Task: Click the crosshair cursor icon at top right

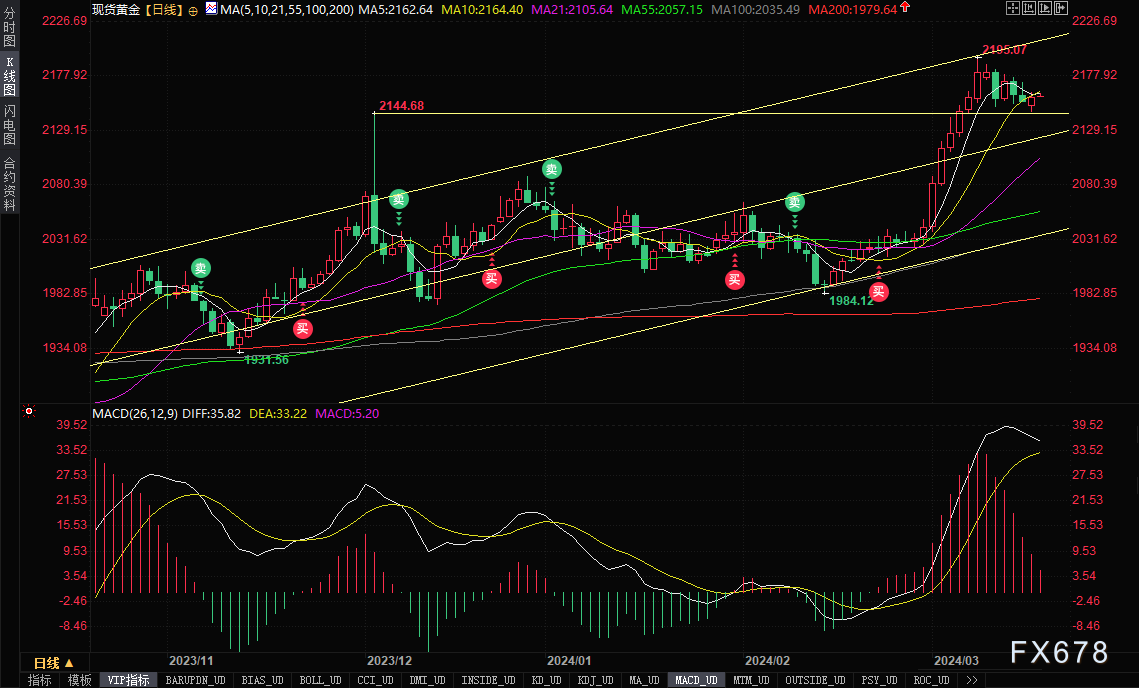Action: pos(1013,8)
